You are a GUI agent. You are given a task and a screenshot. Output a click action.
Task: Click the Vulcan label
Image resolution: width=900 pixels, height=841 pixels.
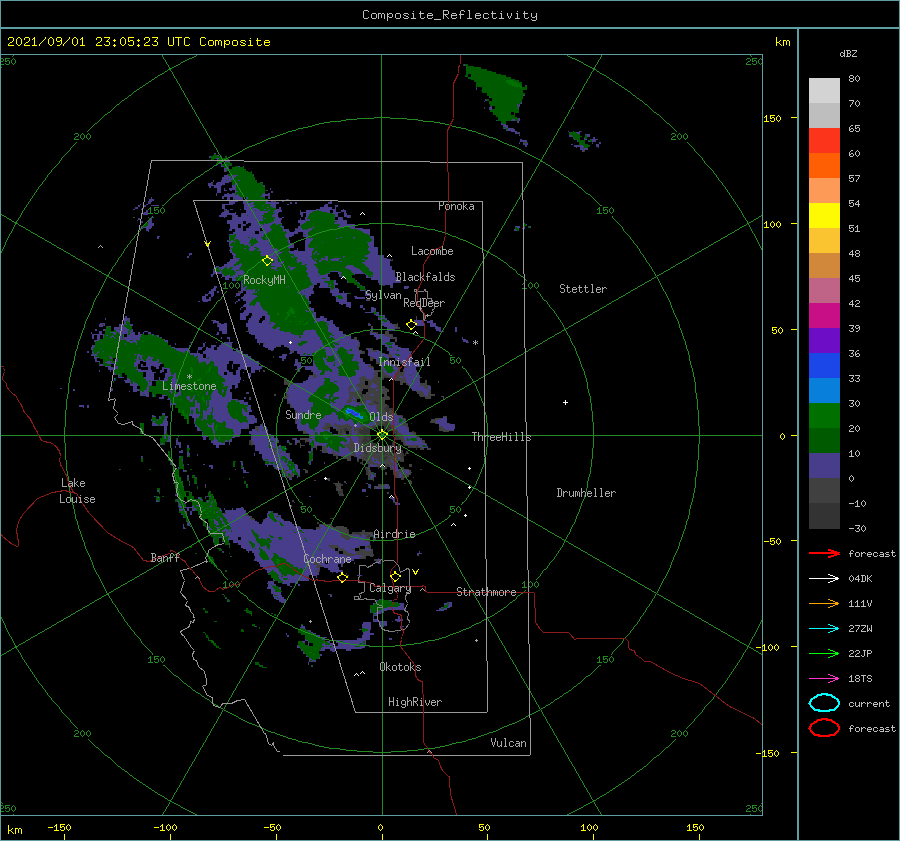pos(509,743)
